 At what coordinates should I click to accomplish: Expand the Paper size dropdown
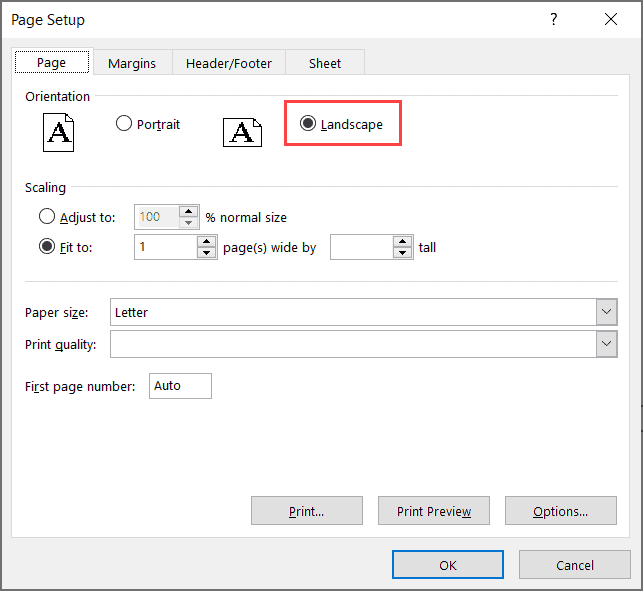(606, 312)
